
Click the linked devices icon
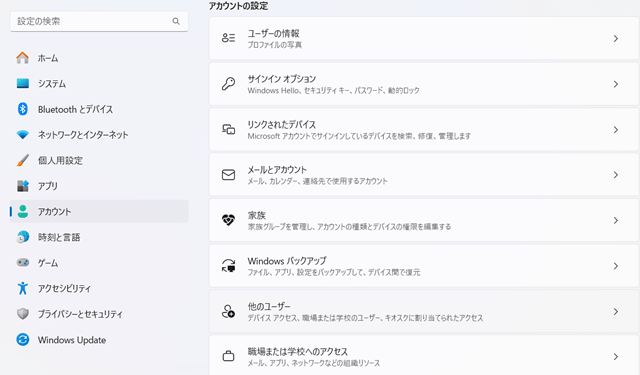(228, 129)
